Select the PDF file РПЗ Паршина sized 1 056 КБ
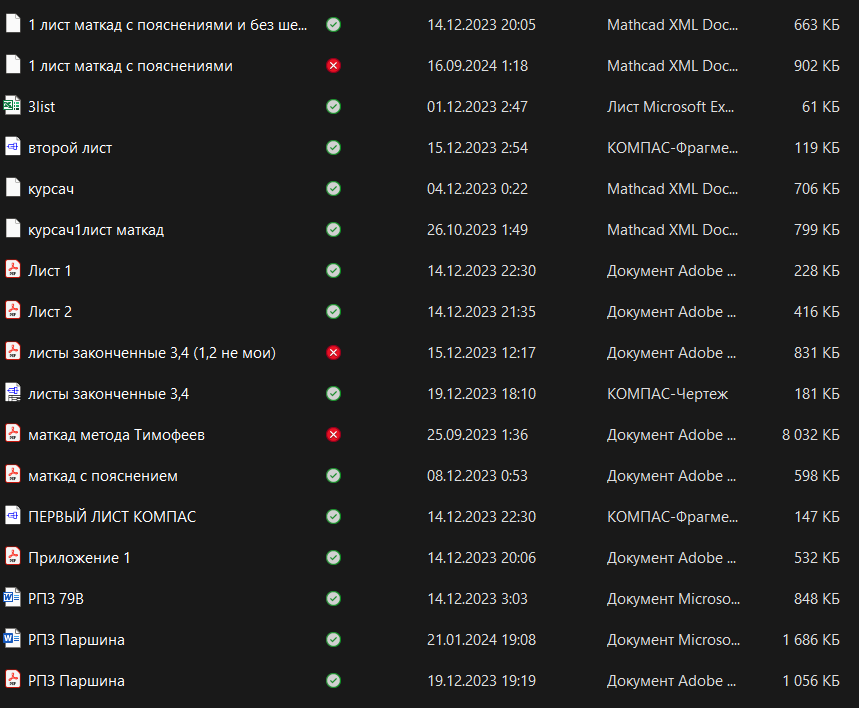Viewport: 859px width, 708px height. click(77, 680)
